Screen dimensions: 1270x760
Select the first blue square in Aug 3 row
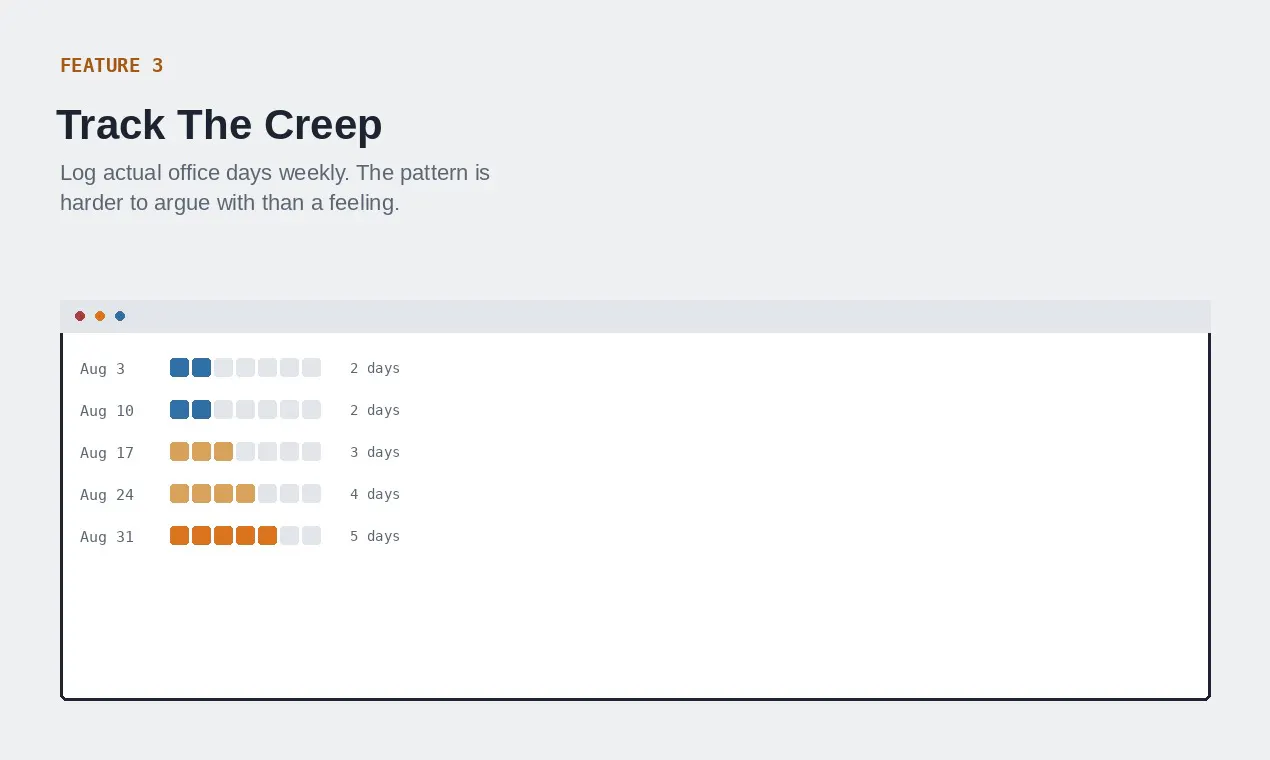[x=180, y=368]
